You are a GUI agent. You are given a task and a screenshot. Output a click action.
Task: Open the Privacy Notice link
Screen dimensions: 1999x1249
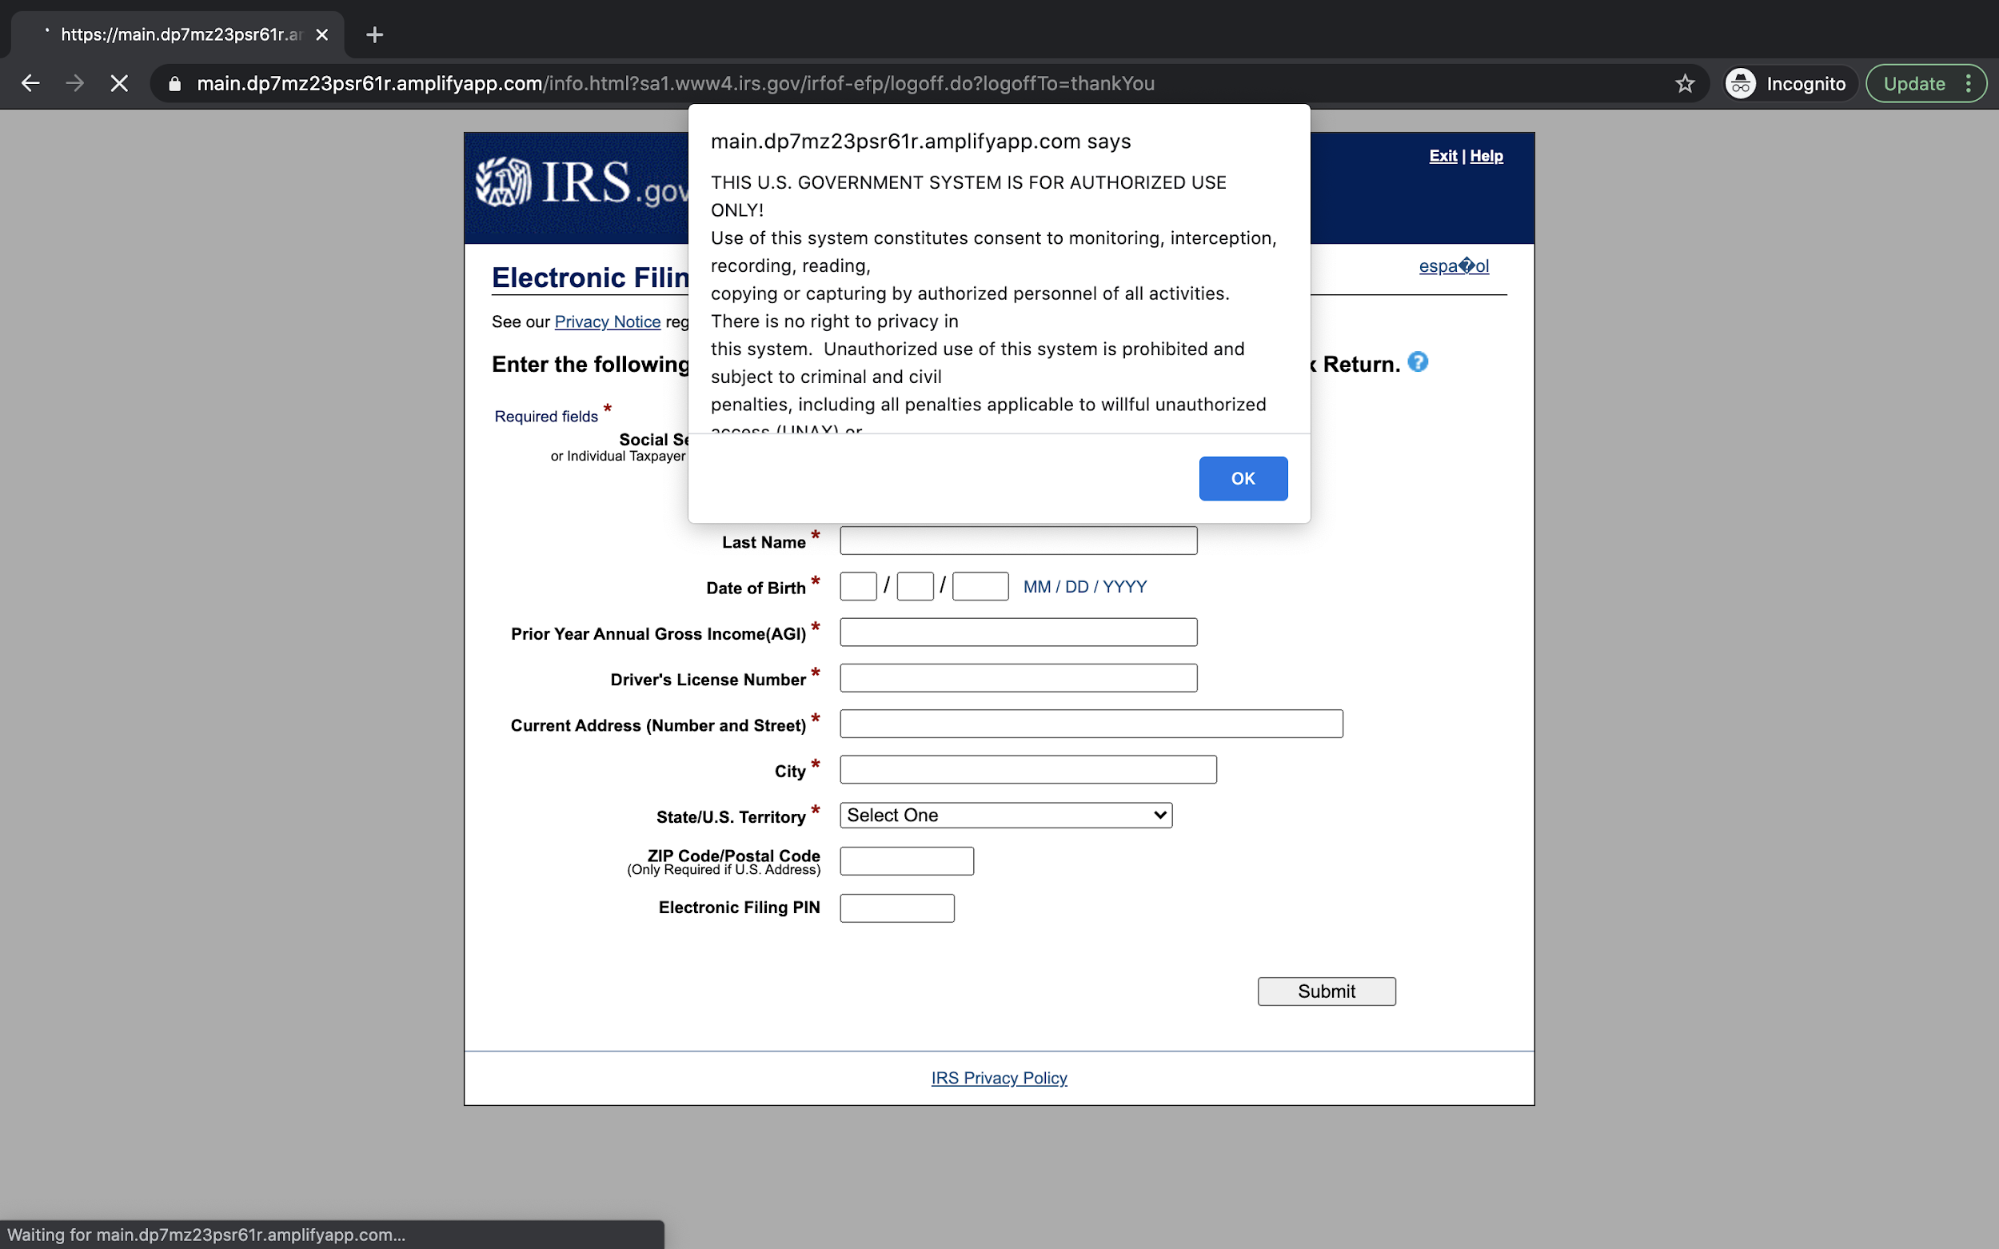(x=607, y=322)
